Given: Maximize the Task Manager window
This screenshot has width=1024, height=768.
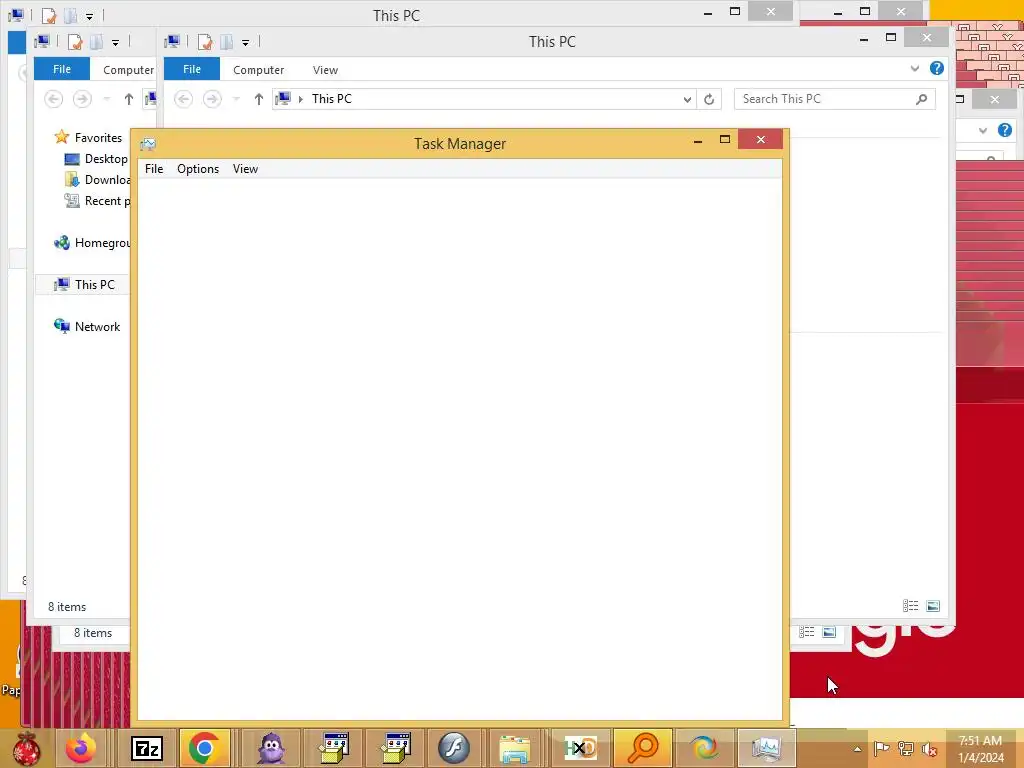Looking at the screenshot, I should point(725,140).
